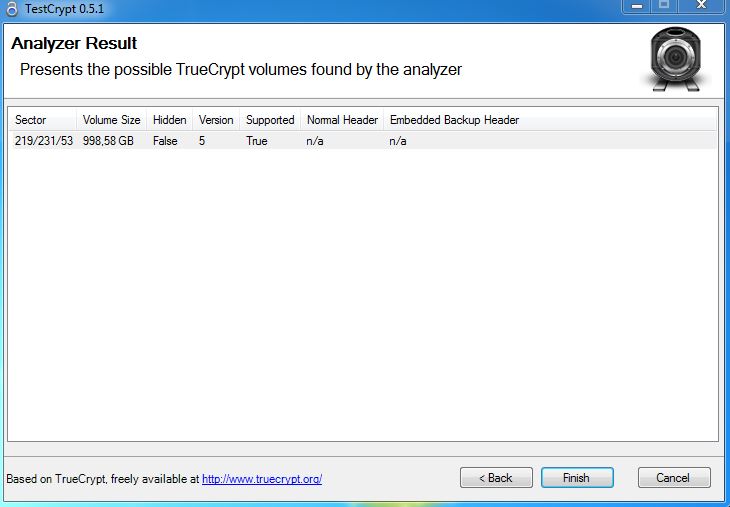Click the Version column header
730x507 pixels.
[216, 120]
